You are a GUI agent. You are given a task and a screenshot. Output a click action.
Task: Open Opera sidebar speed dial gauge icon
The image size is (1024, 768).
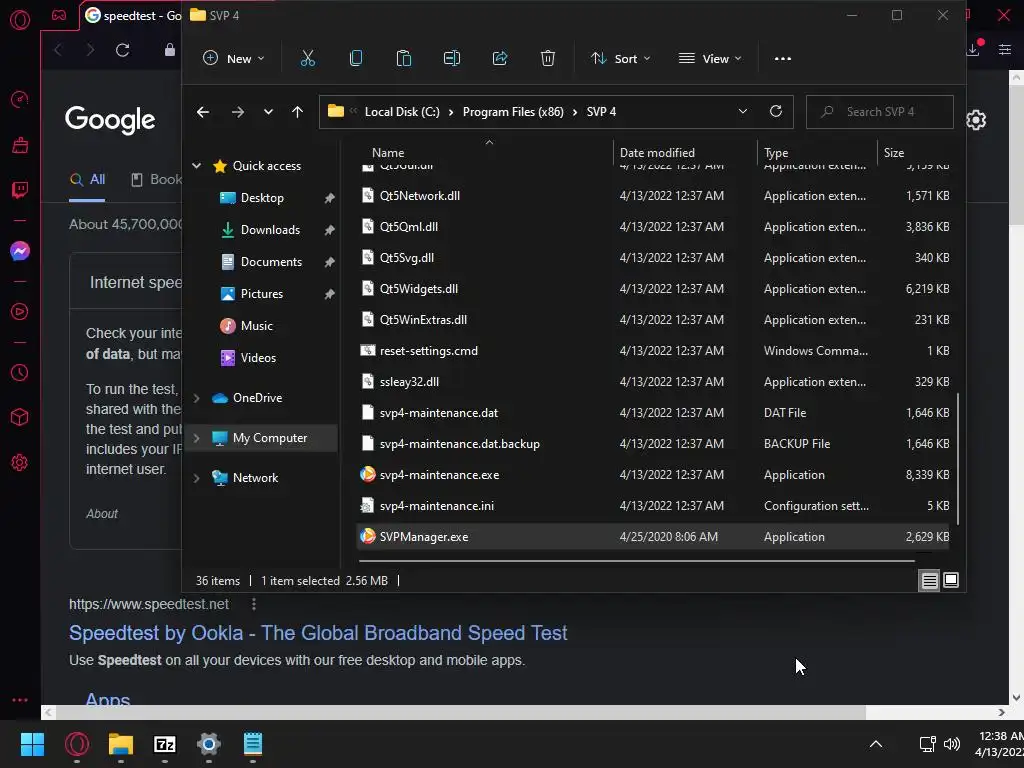click(x=20, y=99)
